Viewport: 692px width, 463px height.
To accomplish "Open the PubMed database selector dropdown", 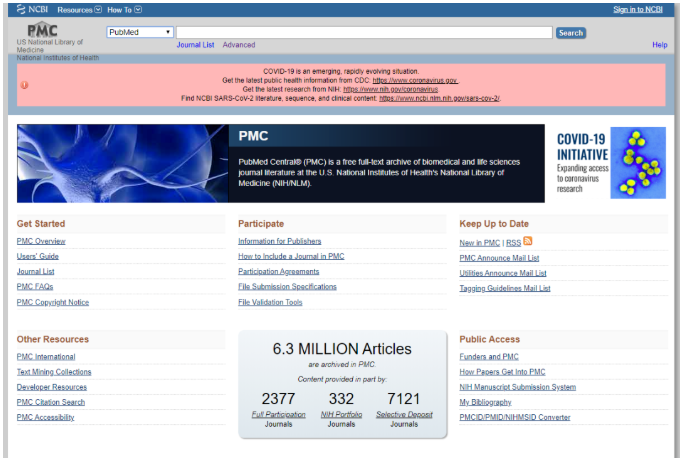I will click(x=139, y=32).
